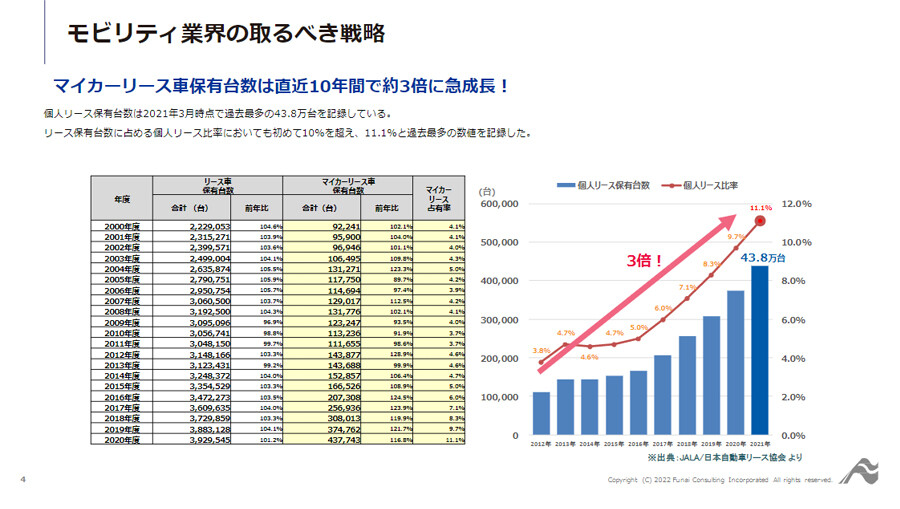Screen dimensions: 900x509
Task: Click the 2012年 bar in the chart
Action: pos(541,413)
